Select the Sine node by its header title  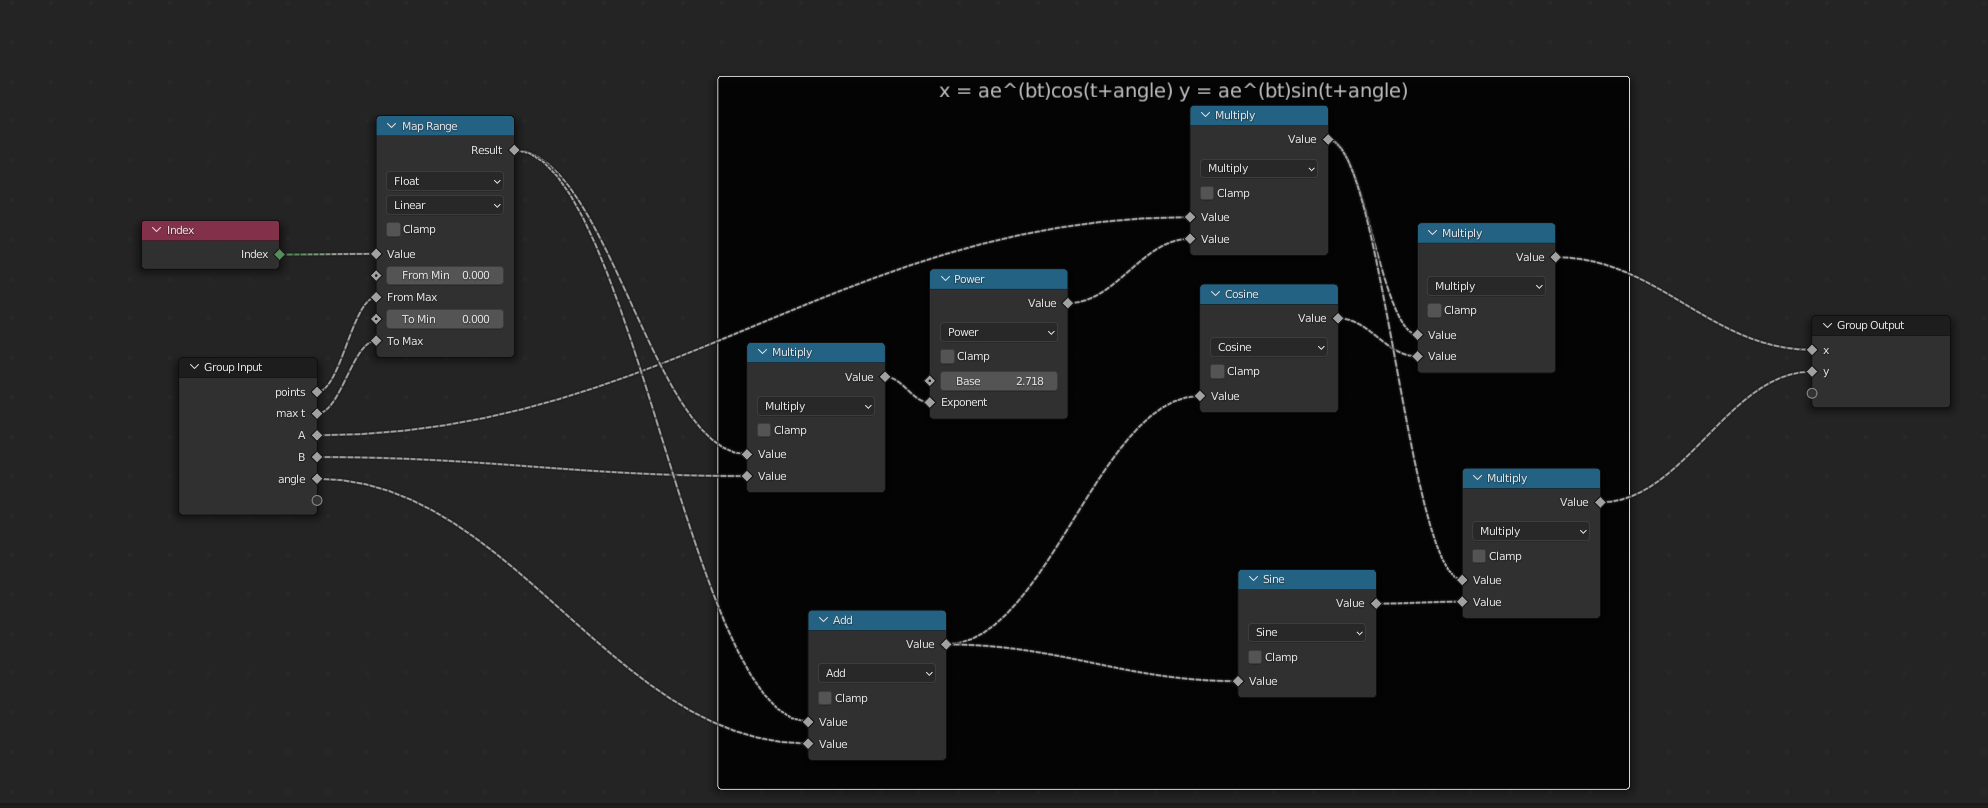point(1273,579)
